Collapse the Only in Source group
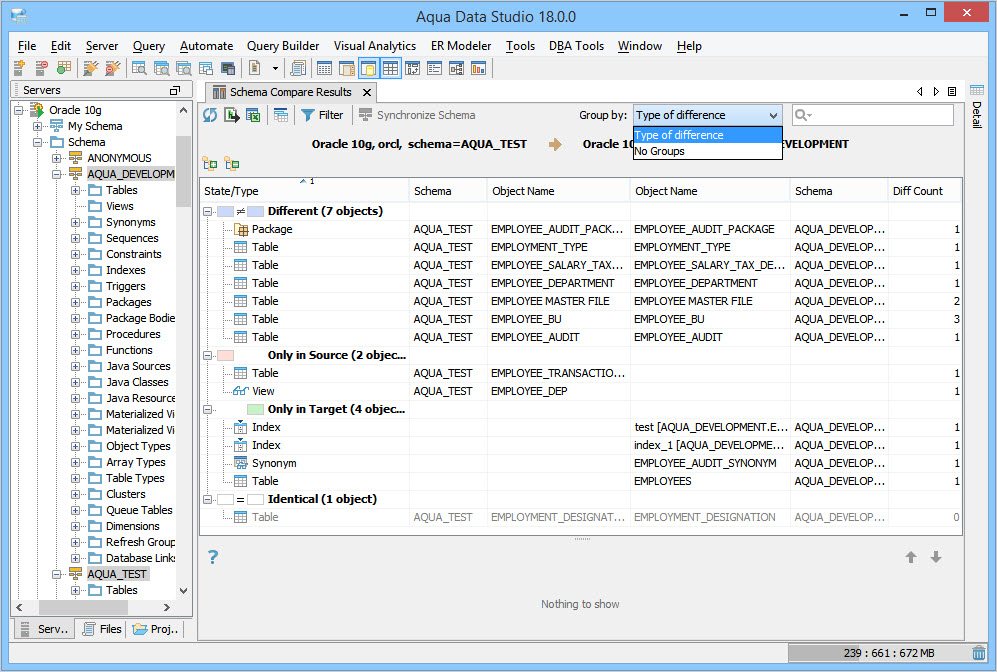 point(207,355)
